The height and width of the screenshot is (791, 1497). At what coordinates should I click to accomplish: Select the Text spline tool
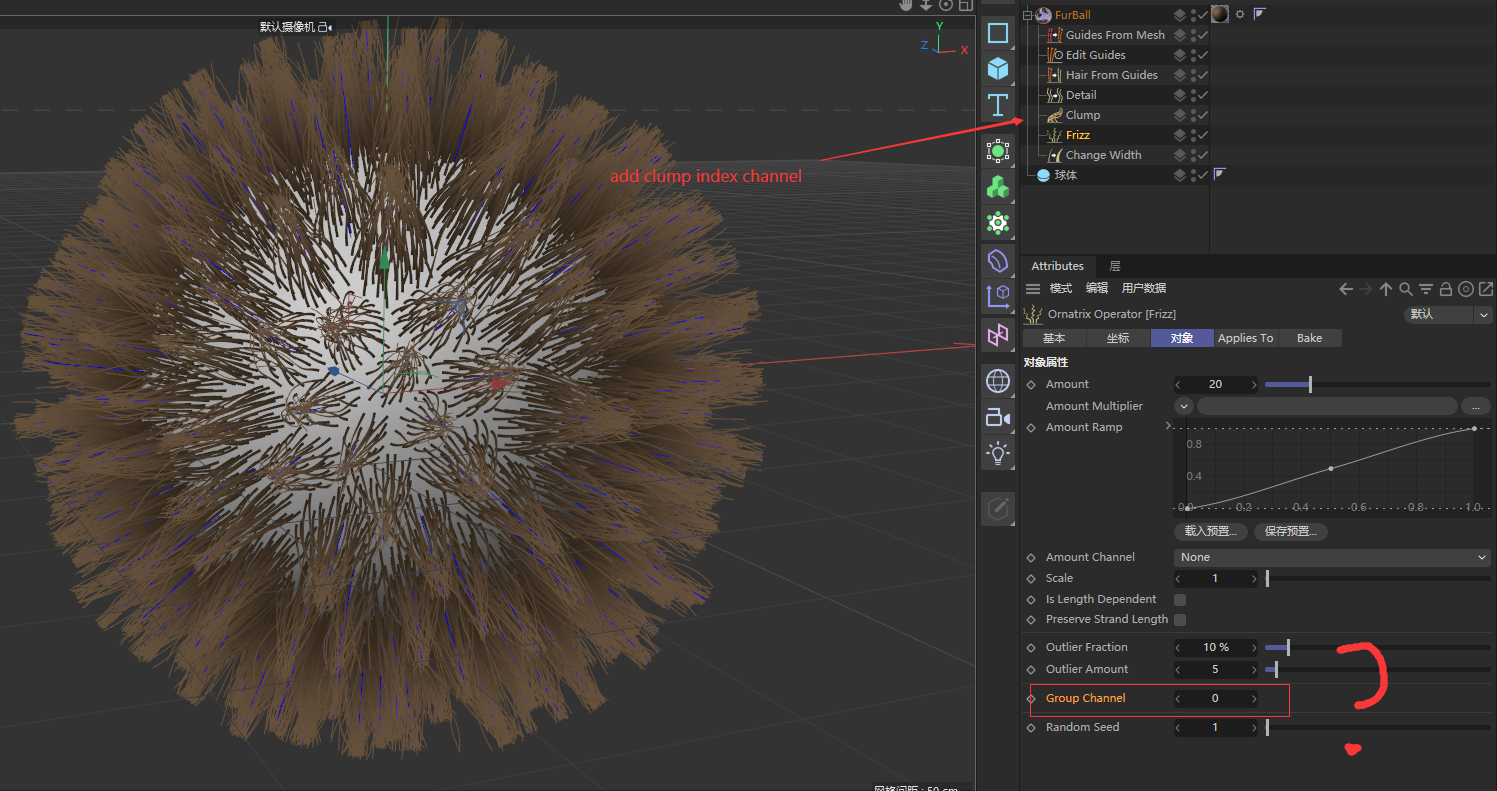[x=997, y=105]
